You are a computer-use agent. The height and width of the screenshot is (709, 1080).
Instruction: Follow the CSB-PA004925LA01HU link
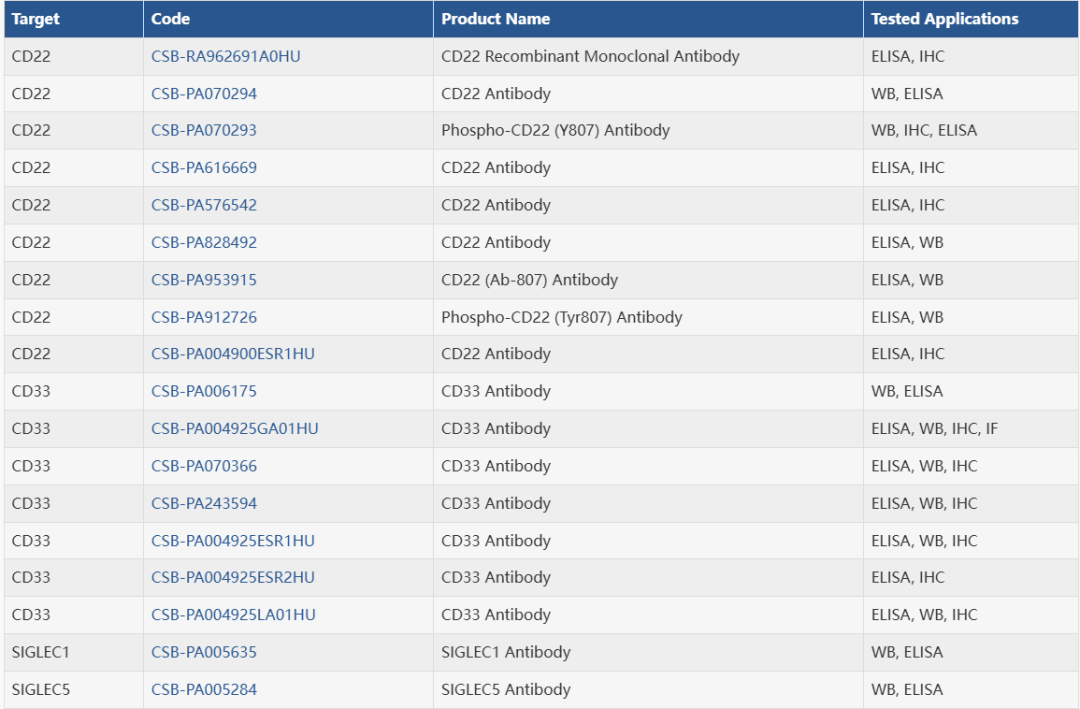(233, 615)
